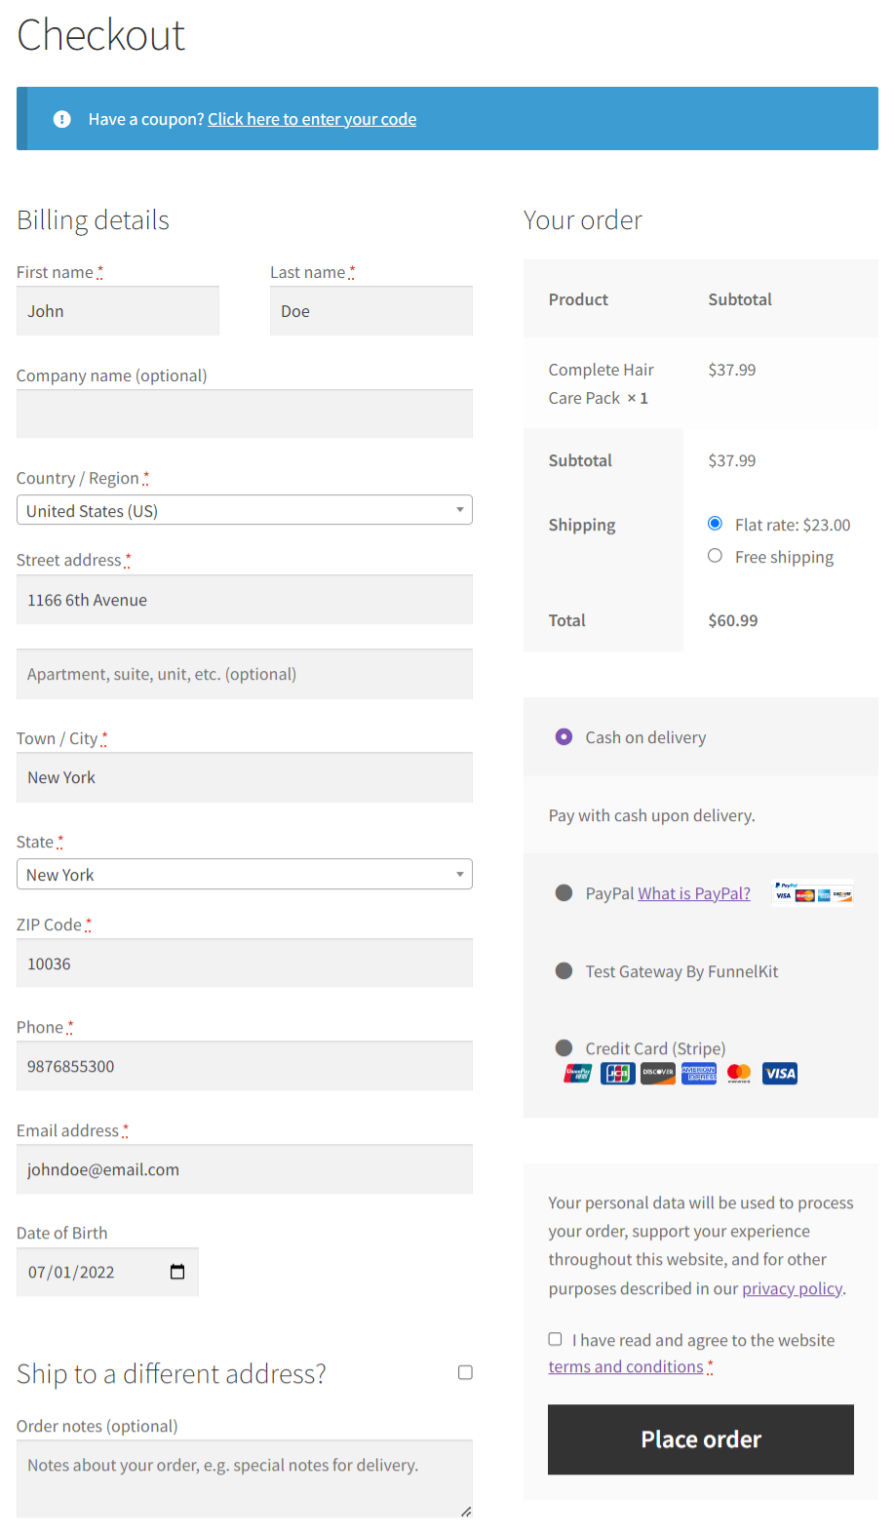Click the What is PayPal? link

coord(693,892)
